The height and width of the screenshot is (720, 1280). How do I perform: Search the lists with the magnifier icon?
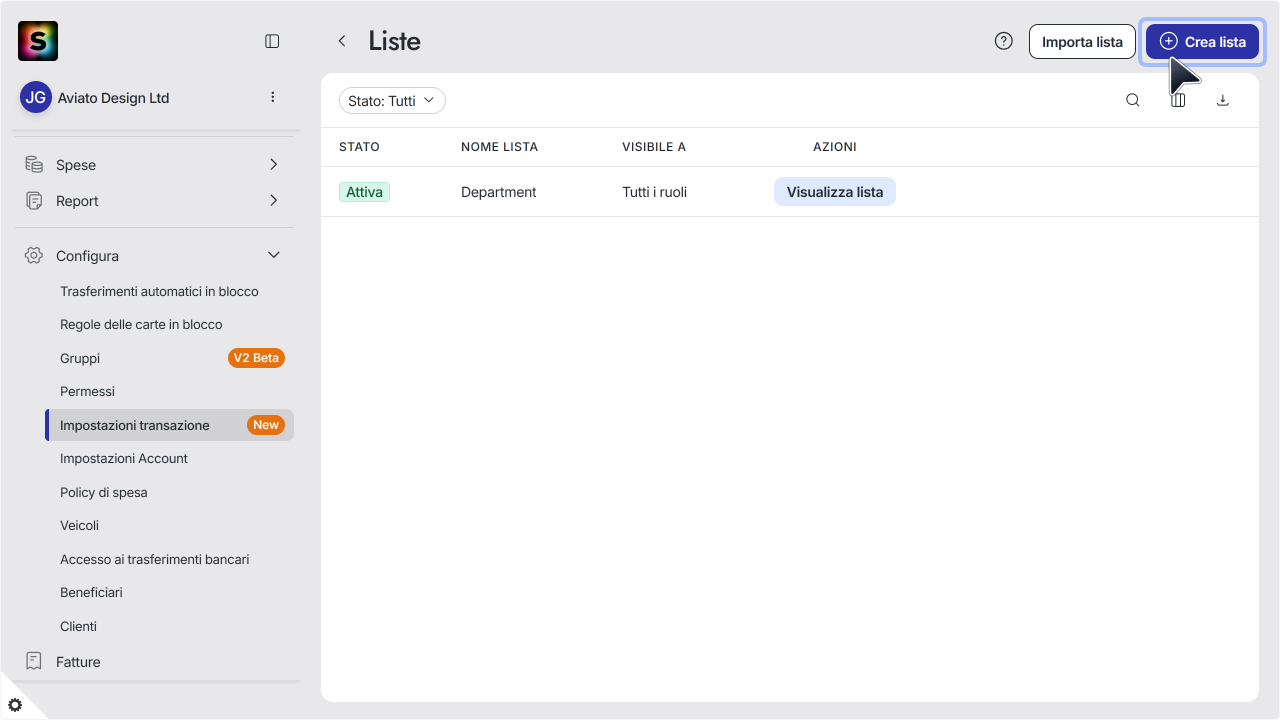(x=1133, y=100)
